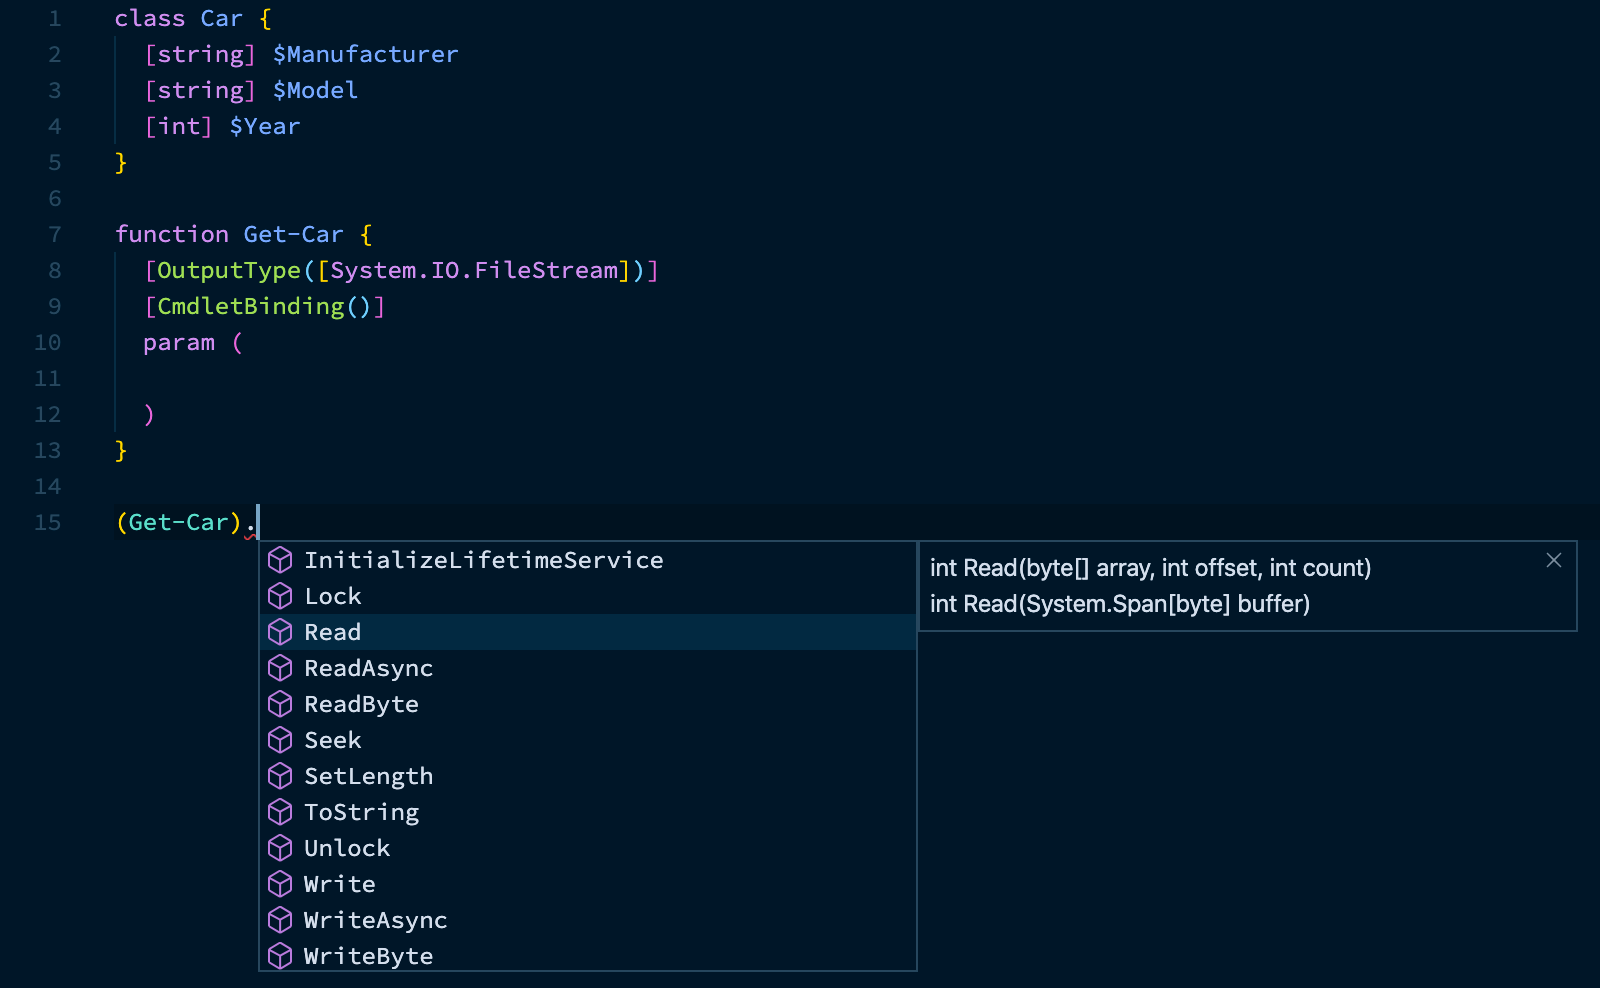Click the first Read overload signature
The height and width of the screenshot is (988, 1600).
(1150, 567)
